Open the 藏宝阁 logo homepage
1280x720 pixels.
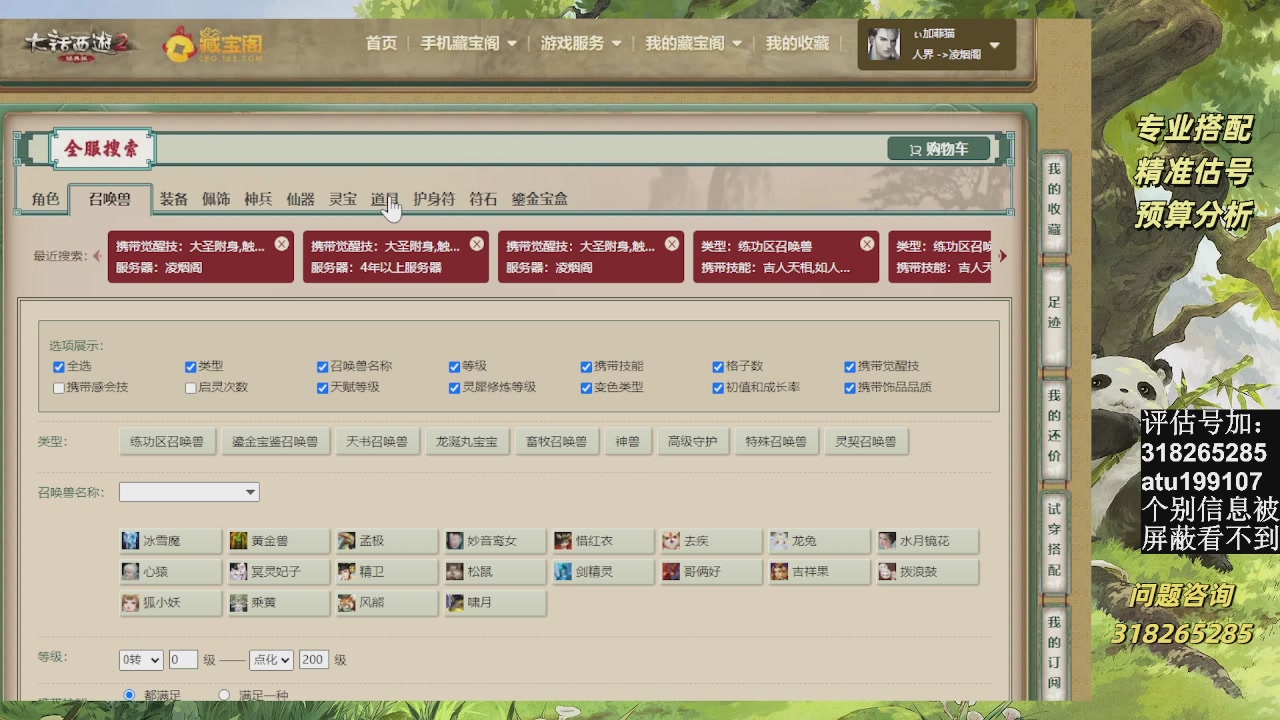pos(214,45)
